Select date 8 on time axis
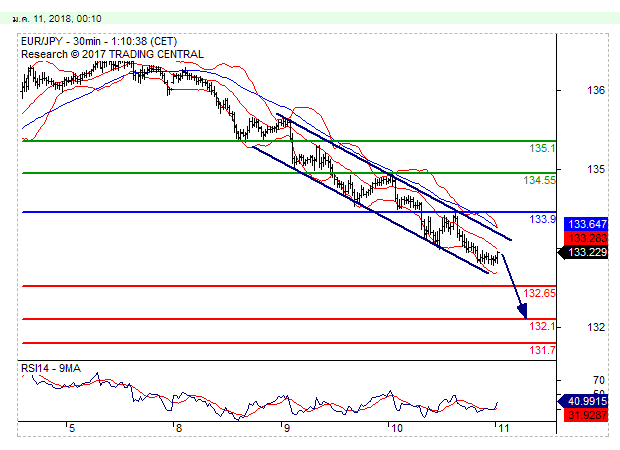Screen dimensions: 620x450 click(x=179, y=428)
